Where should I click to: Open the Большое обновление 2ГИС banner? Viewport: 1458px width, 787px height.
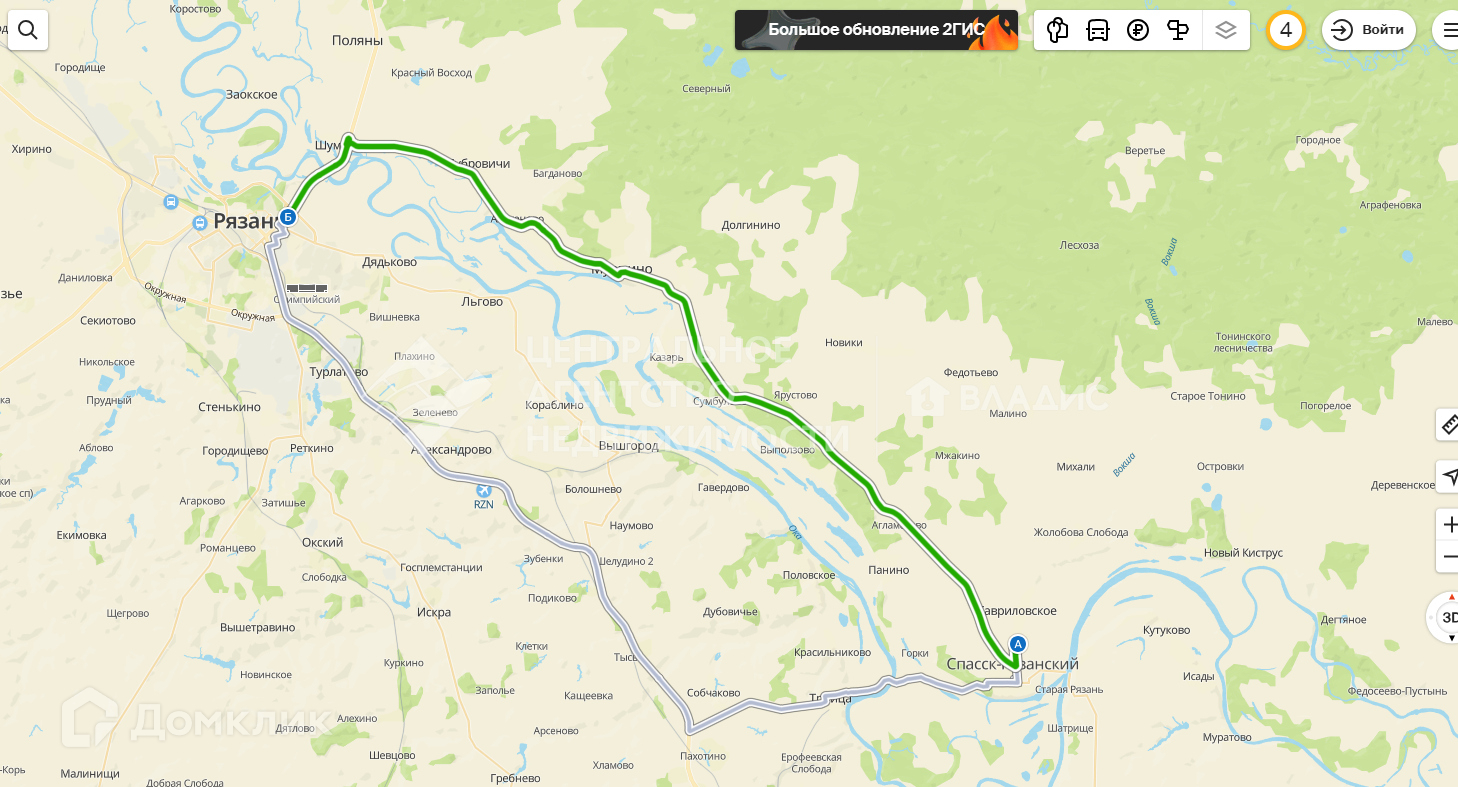tap(876, 30)
